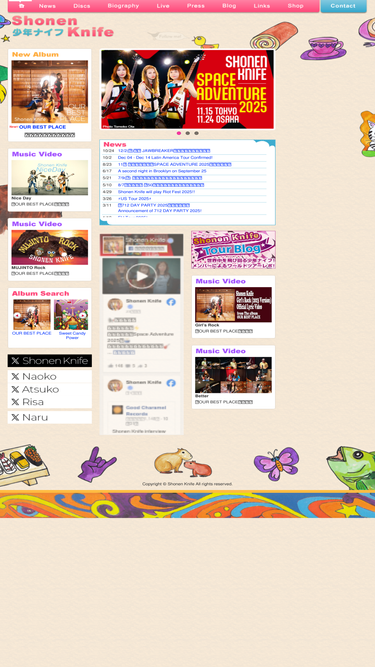Viewport: 375px width, 667px height.
Task: Click the Shonen Knife site logo
Action: 62,26
